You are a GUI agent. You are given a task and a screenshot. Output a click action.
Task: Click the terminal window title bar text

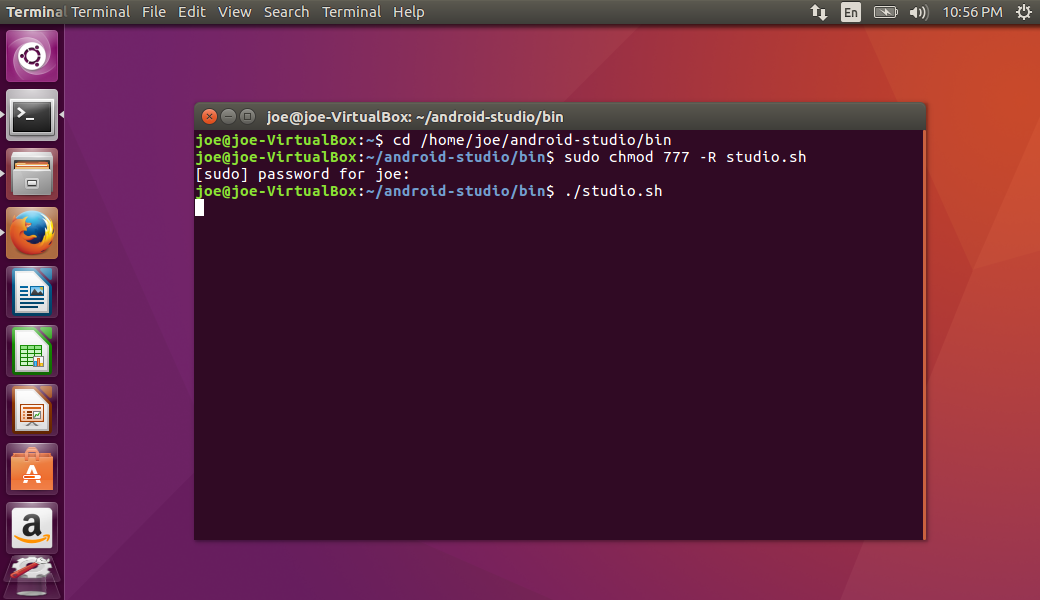point(415,117)
